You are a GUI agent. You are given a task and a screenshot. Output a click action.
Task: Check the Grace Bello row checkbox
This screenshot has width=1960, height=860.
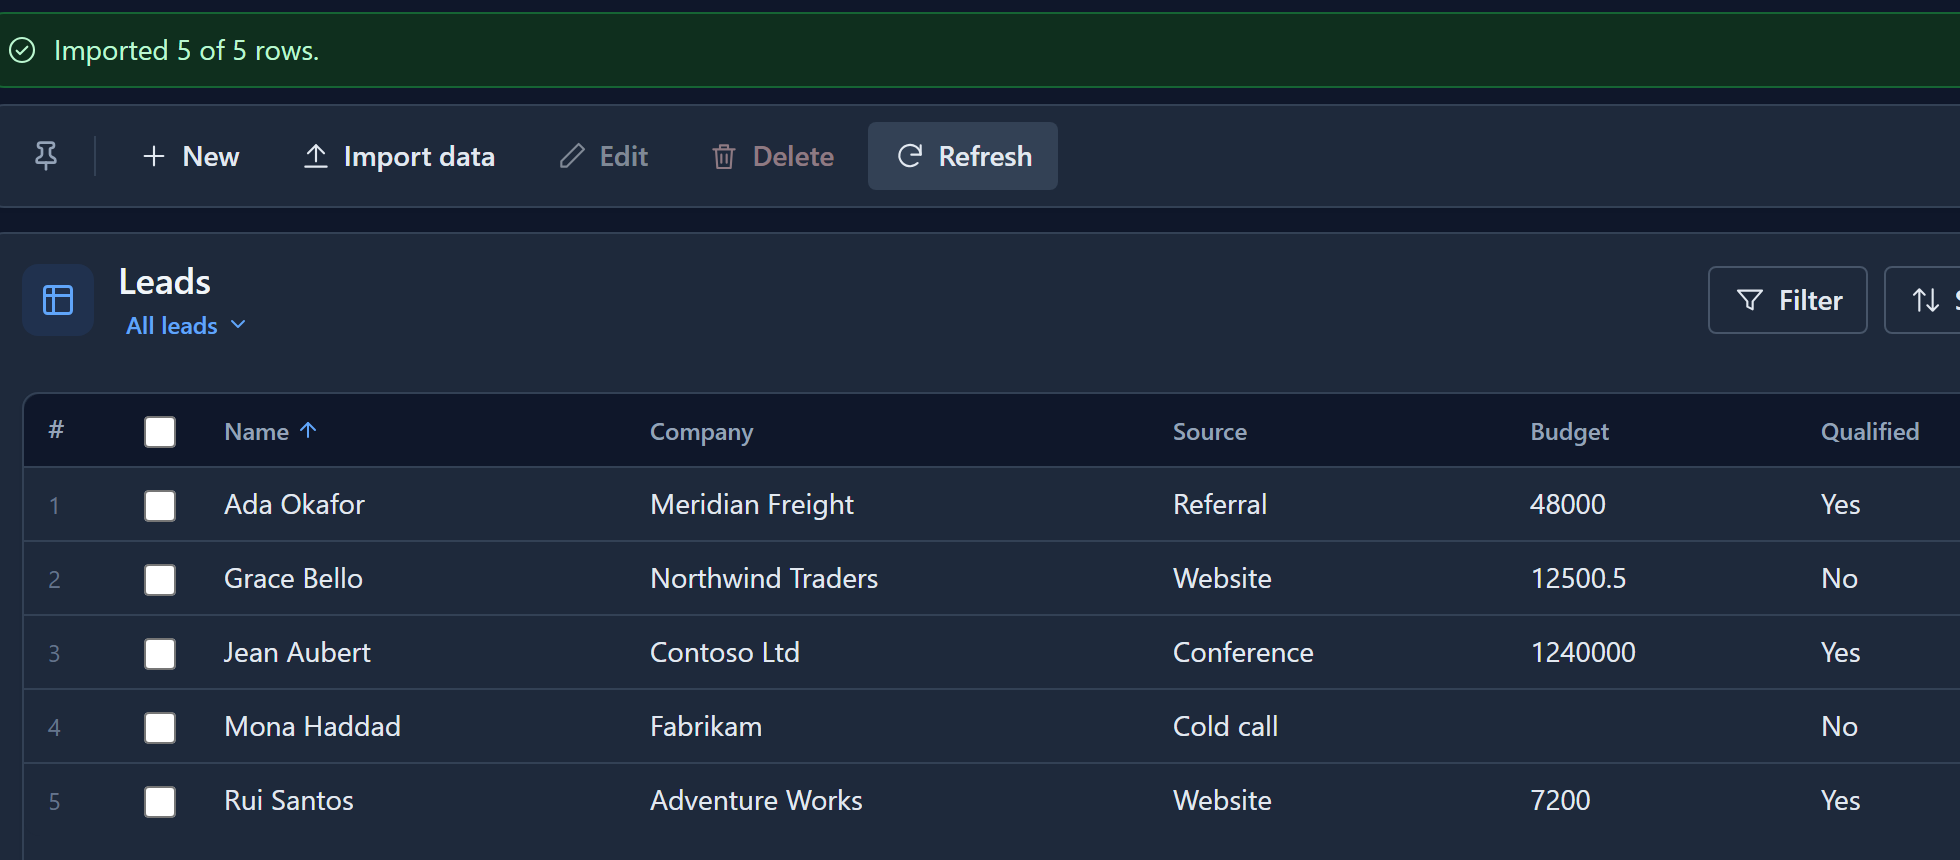tap(160, 580)
